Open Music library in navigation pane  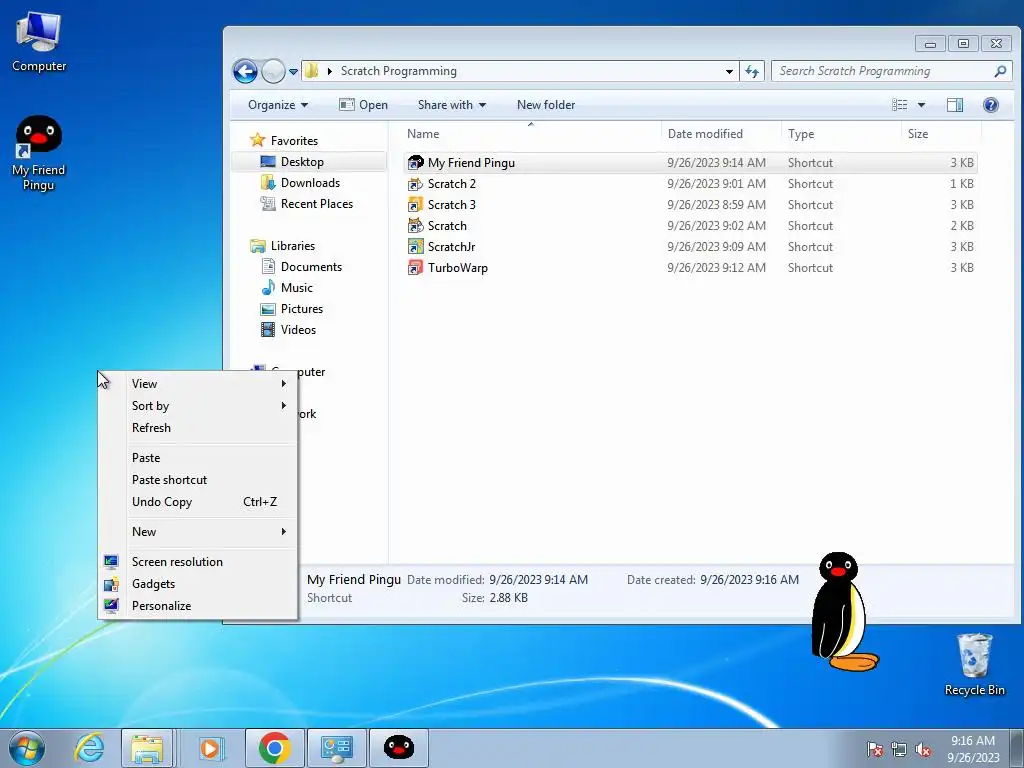[296, 288]
